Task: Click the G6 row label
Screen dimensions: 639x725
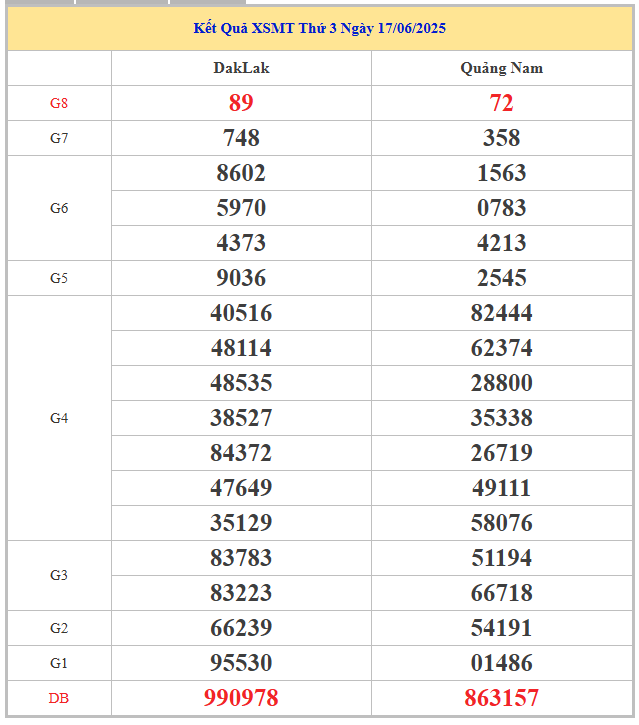Action: 59,208
